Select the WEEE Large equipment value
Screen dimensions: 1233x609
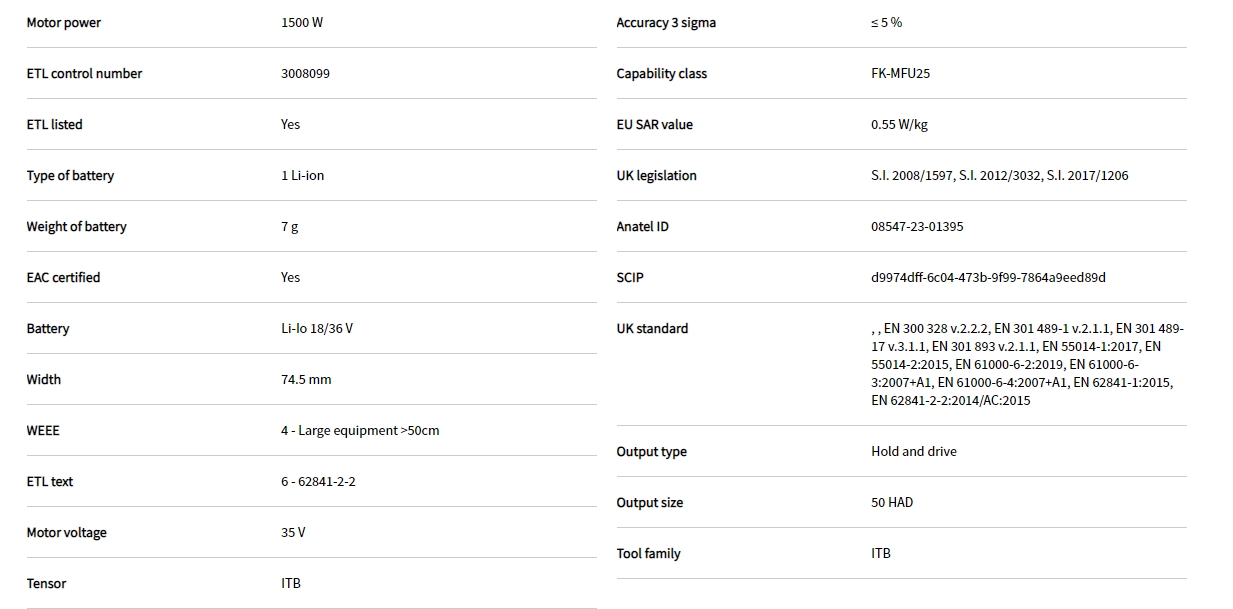[x=360, y=431]
